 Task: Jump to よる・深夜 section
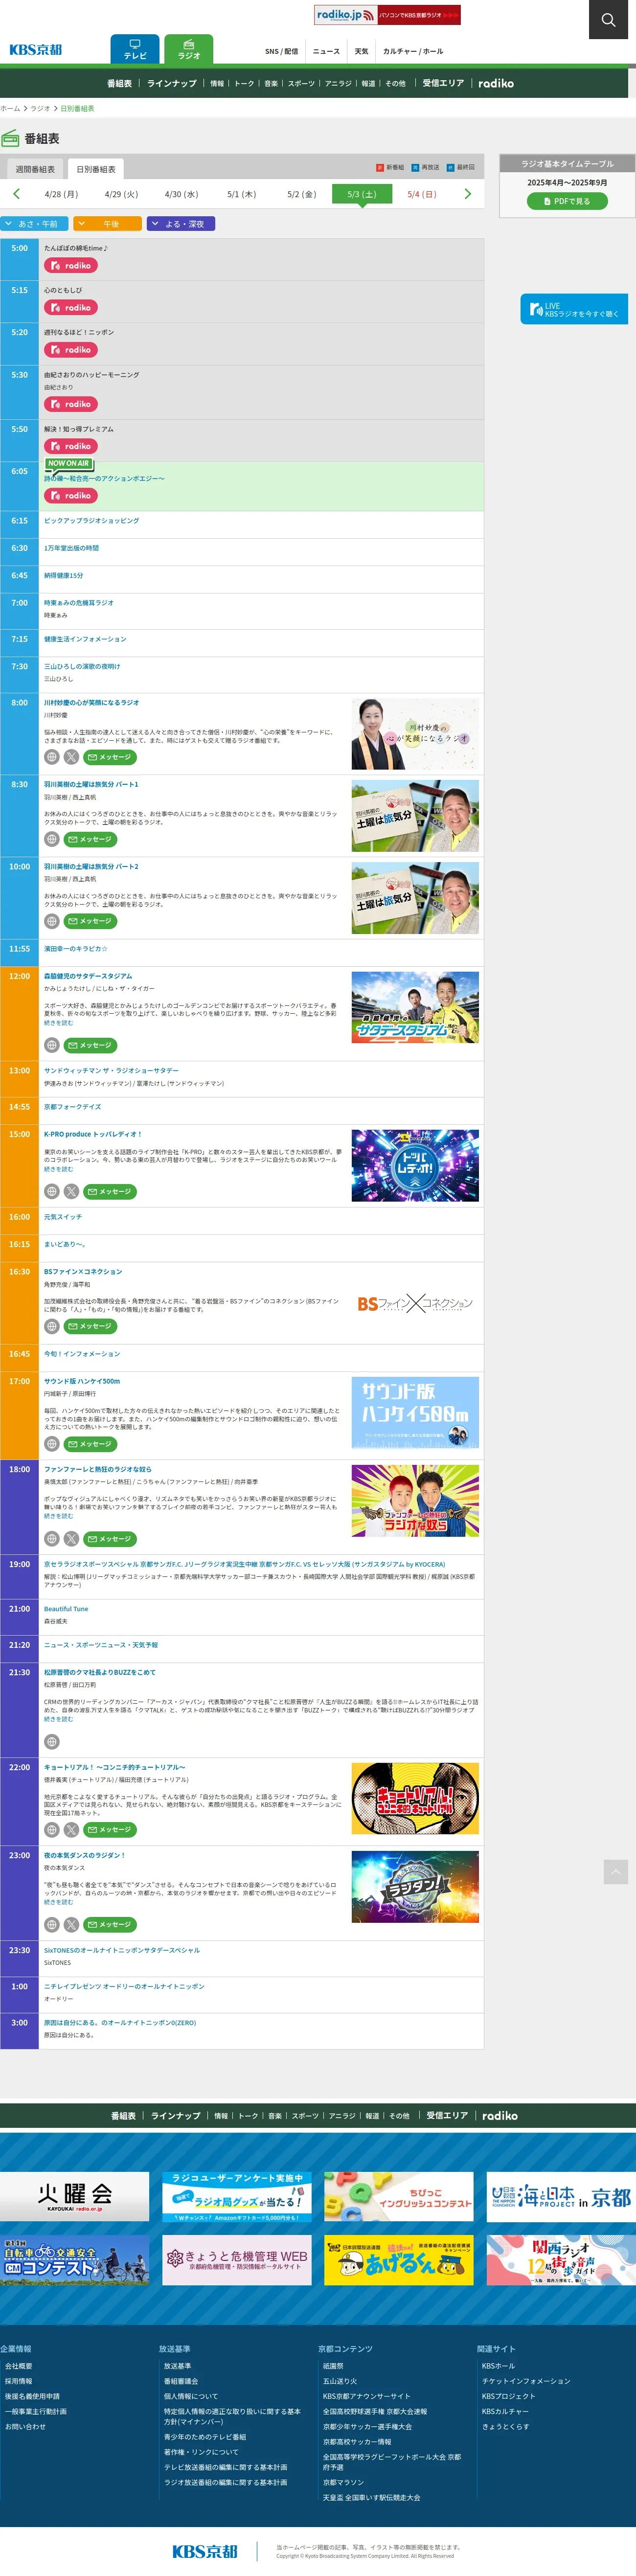click(181, 224)
